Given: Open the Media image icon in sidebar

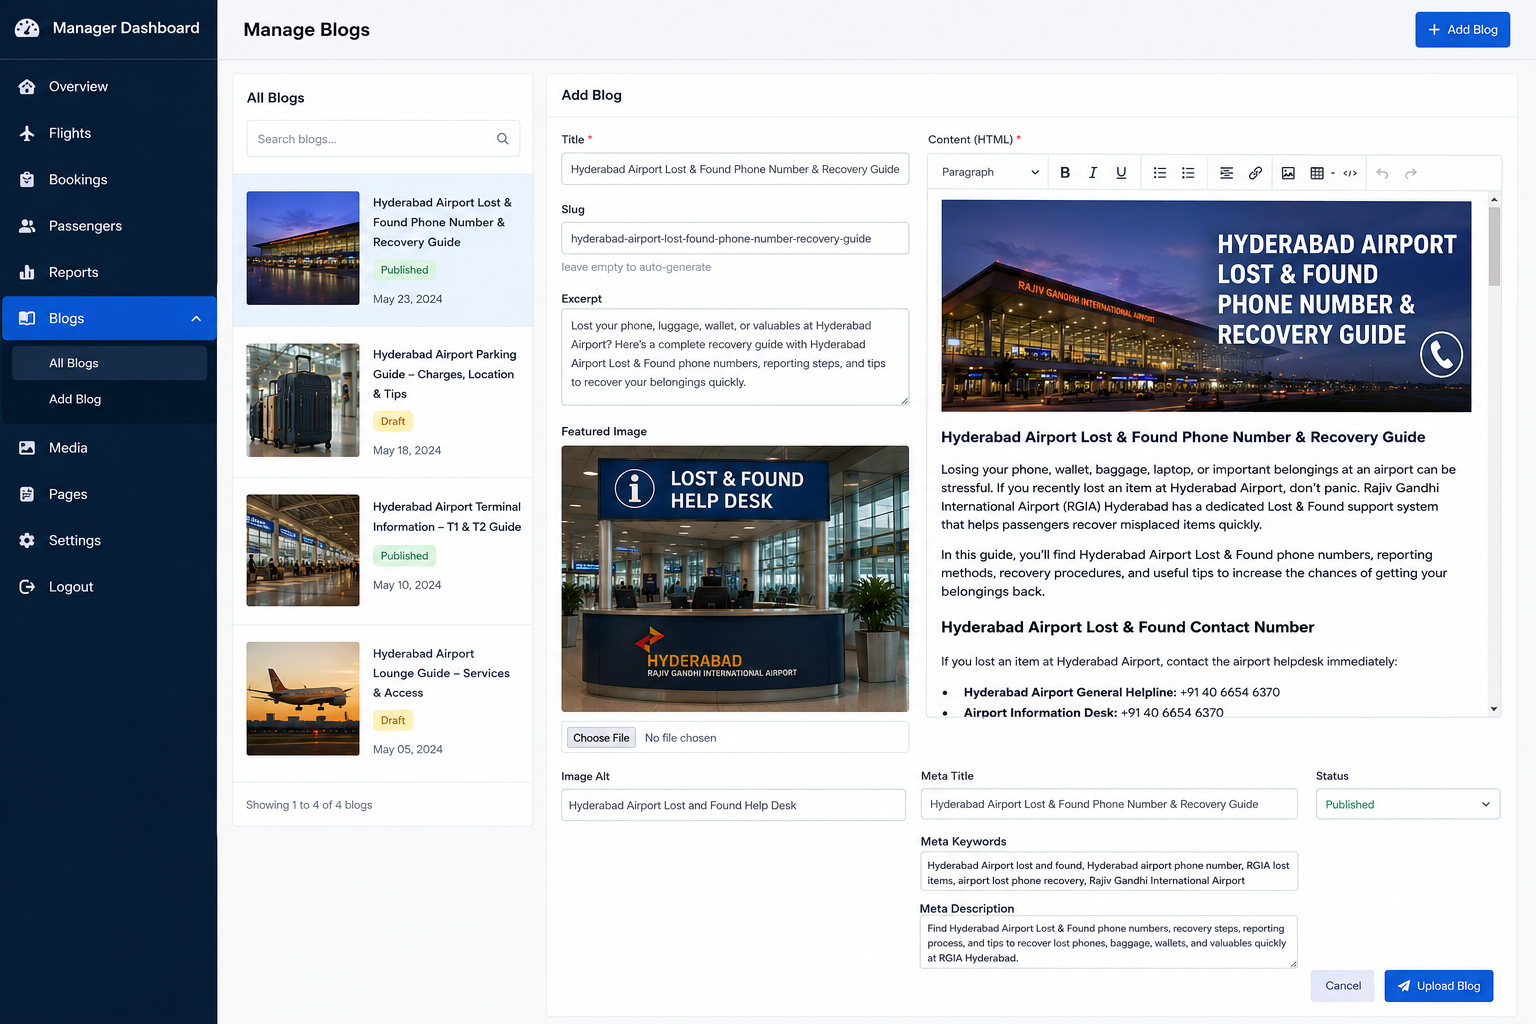Looking at the screenshot, I should pyautogui.click(x=27, y=448).
